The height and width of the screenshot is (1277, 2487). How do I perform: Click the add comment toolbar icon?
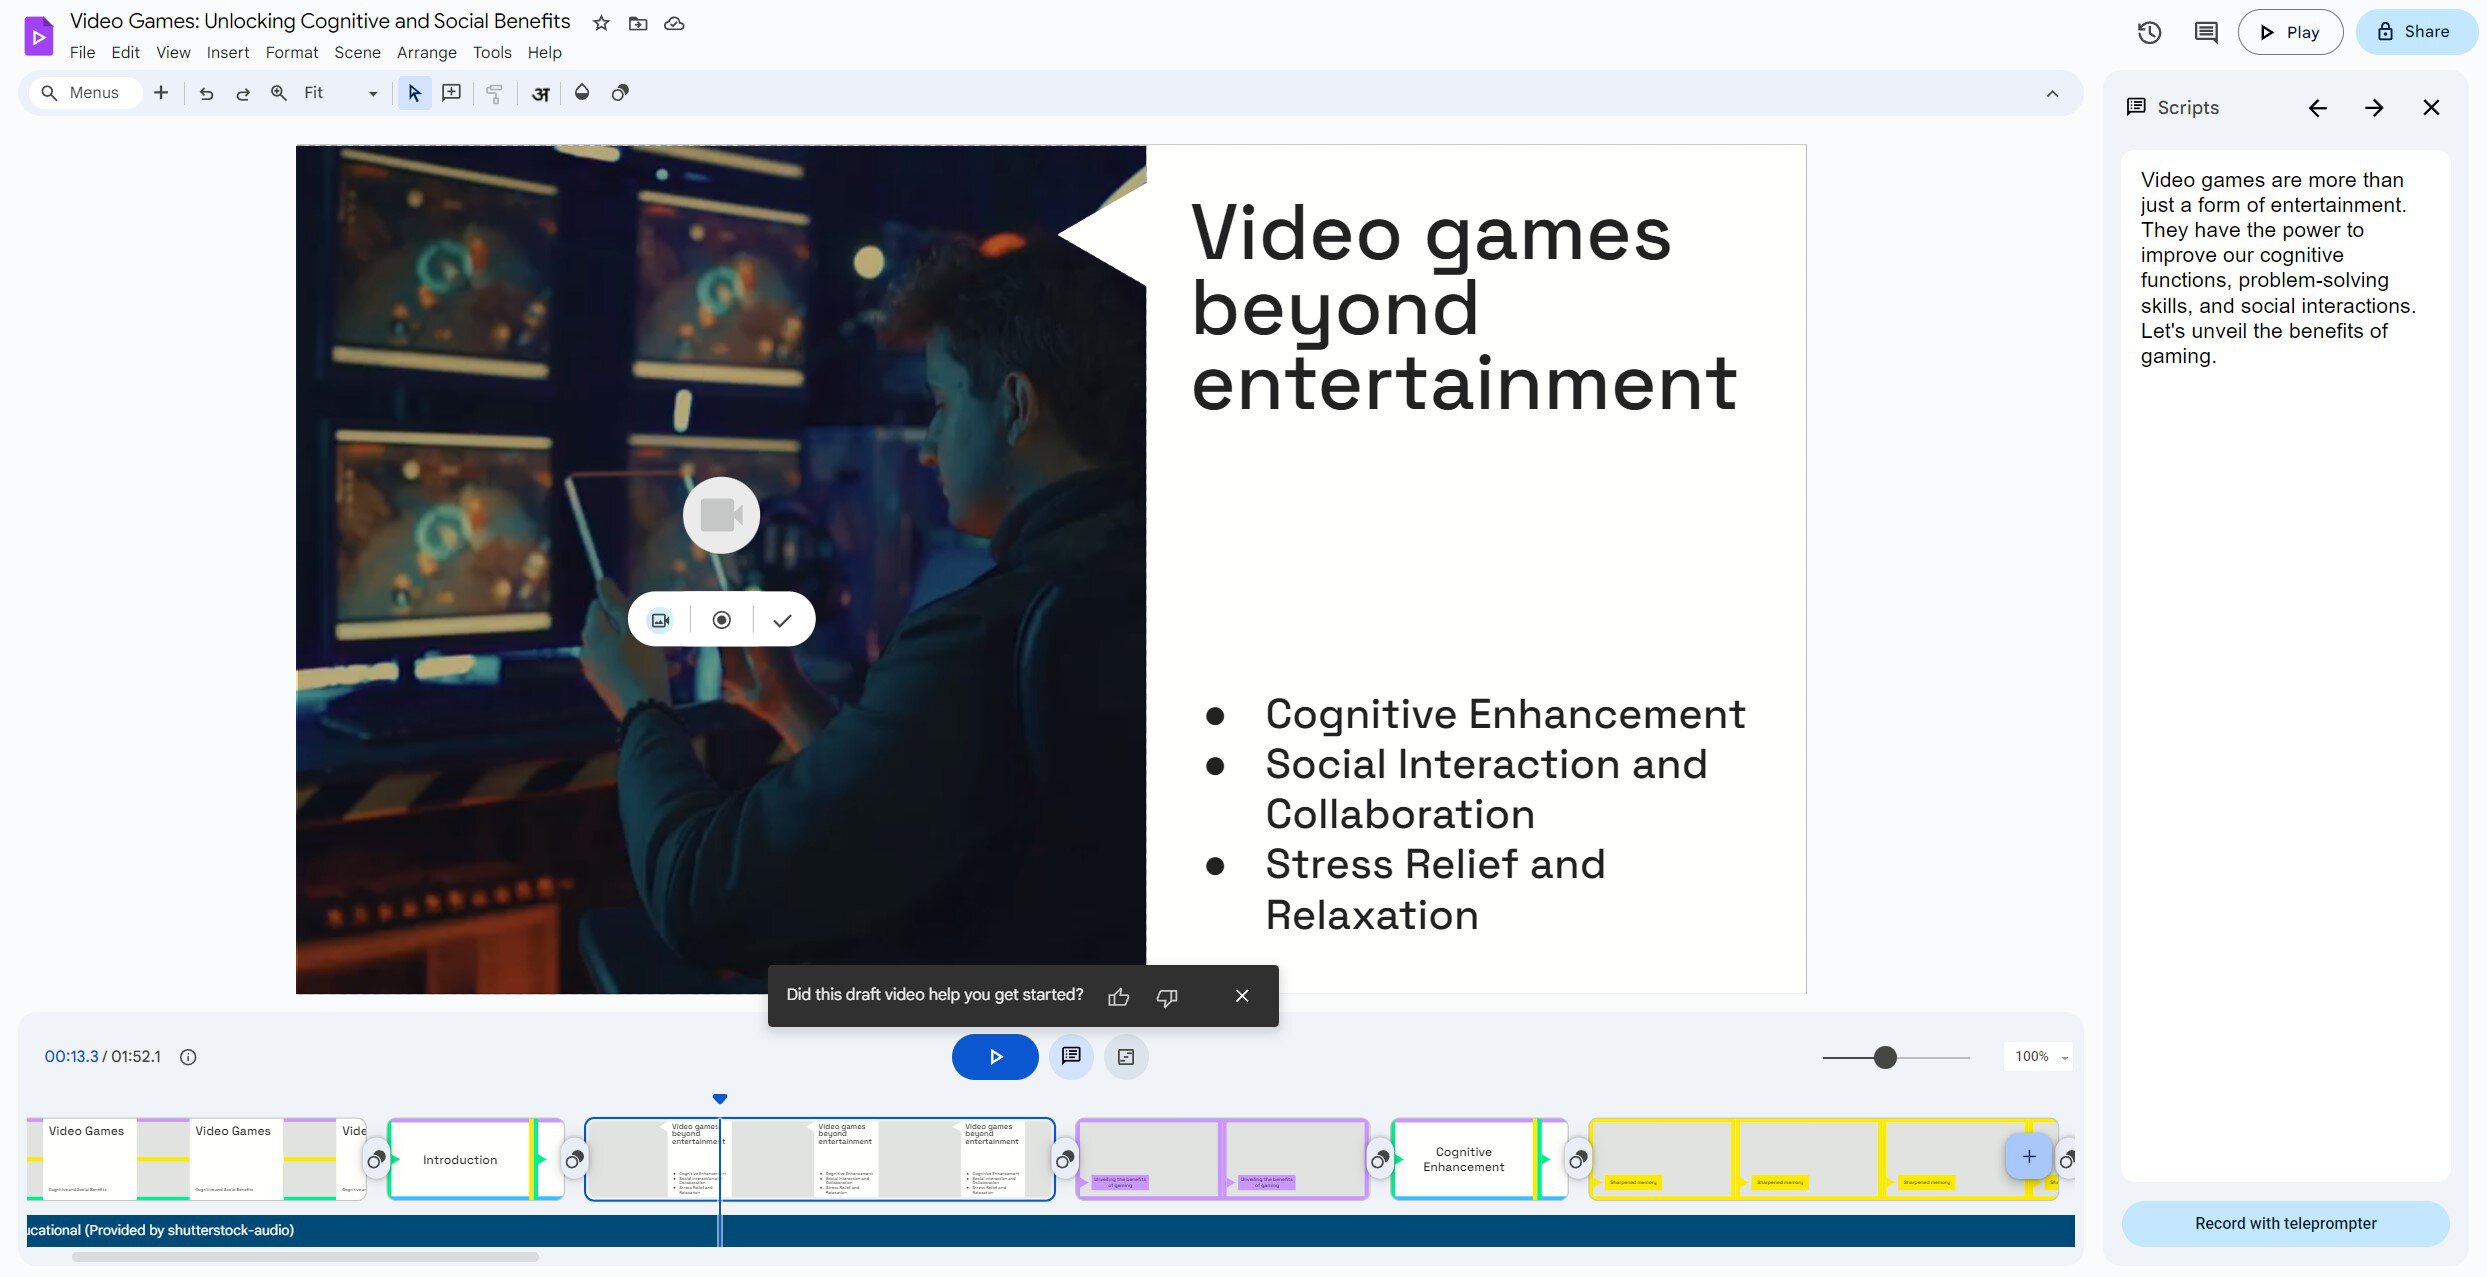[x=452, y=93]
